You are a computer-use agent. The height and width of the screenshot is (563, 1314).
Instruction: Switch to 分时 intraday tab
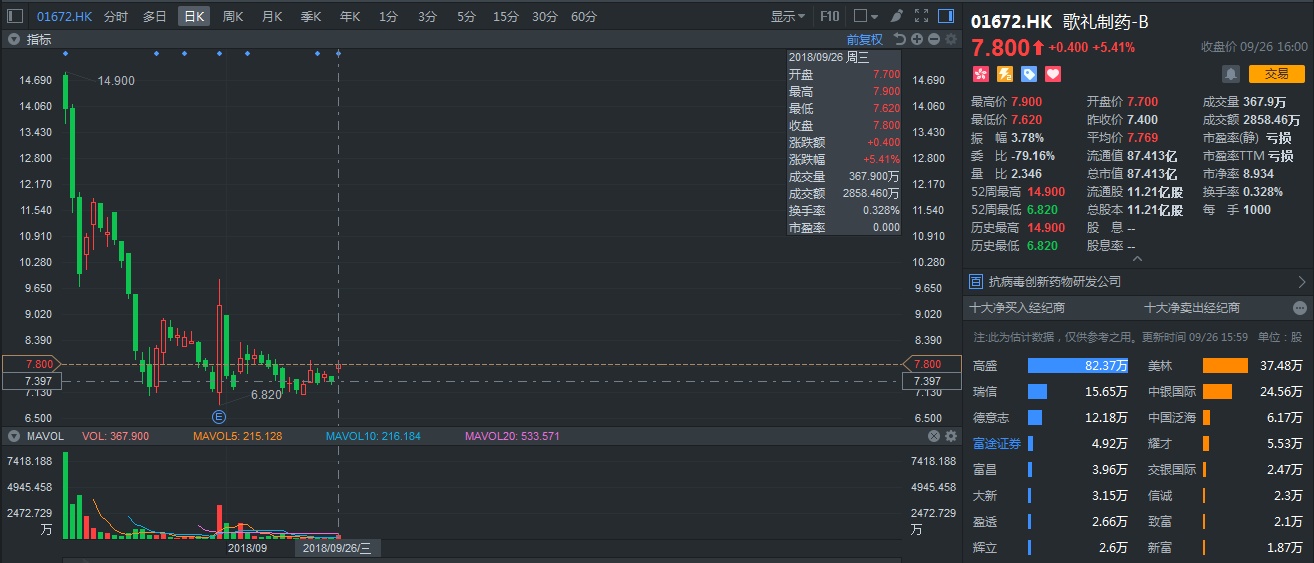click(x=116, y=16)
